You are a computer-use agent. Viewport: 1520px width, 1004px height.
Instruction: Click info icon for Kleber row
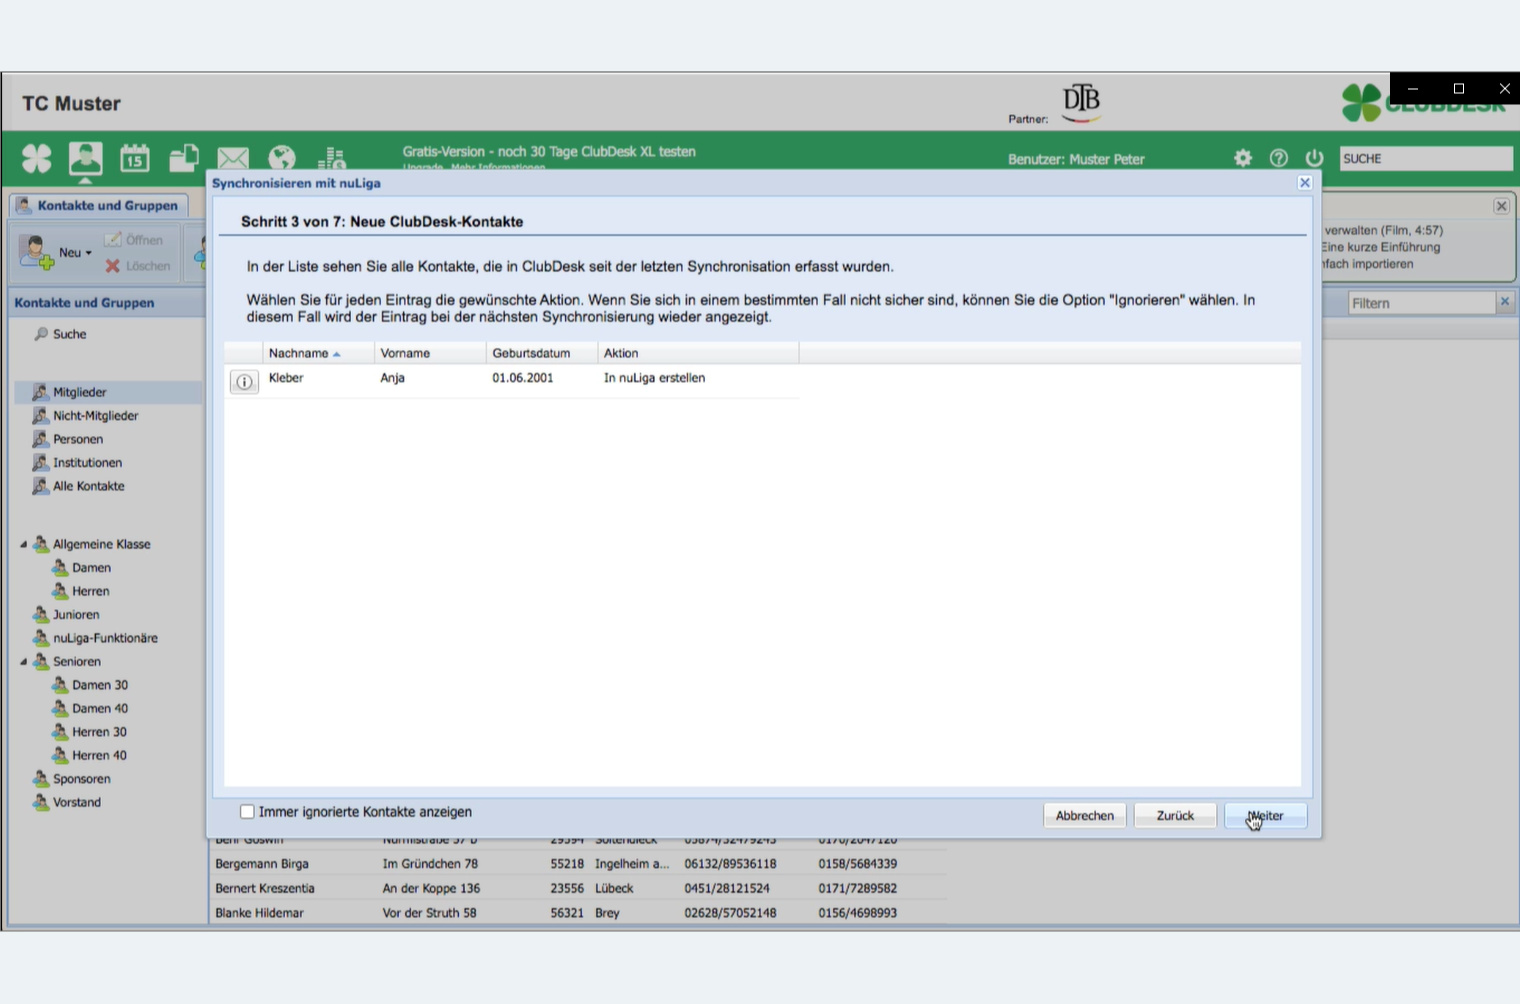click(244, 382)
